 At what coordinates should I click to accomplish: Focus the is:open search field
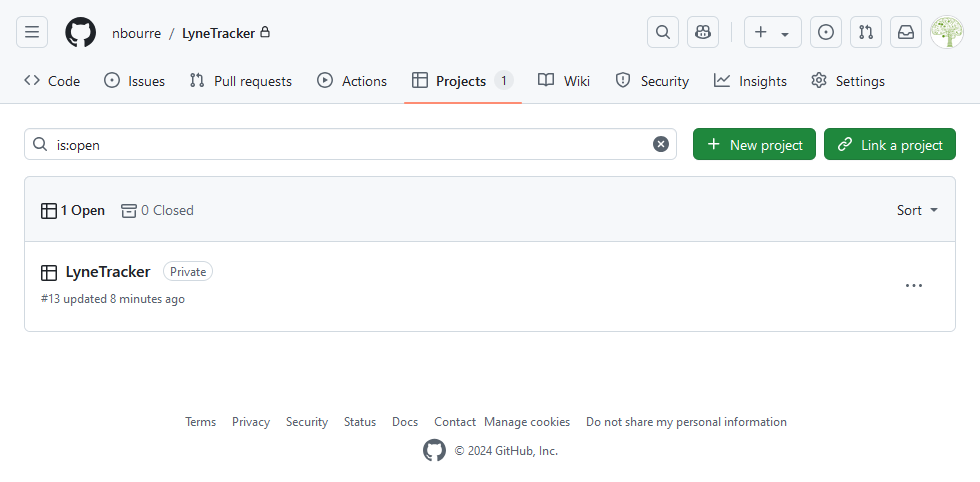coord(350,144)
